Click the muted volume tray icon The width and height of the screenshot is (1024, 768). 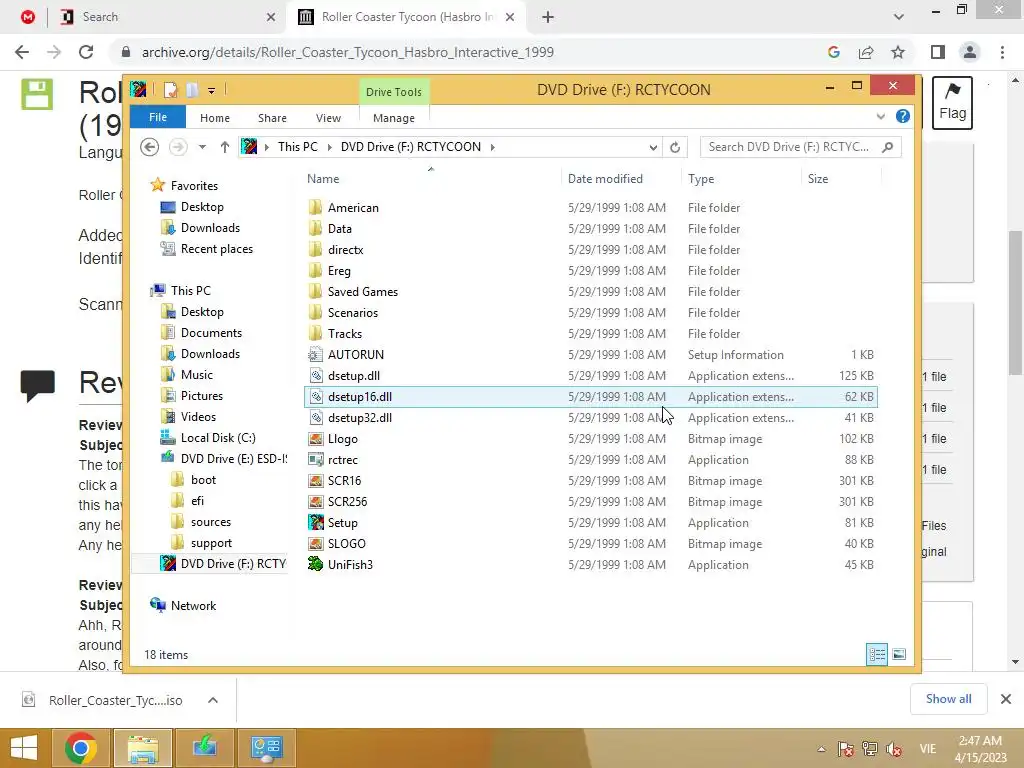click(x=894, y=748)
